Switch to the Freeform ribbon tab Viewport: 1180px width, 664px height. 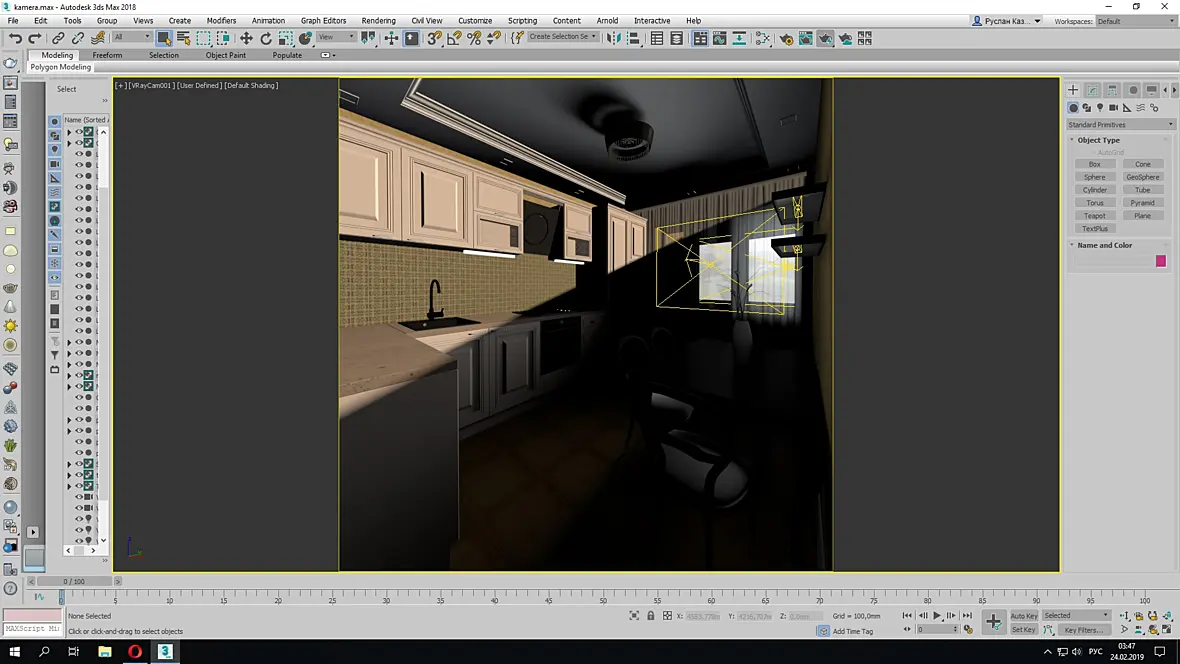click(107, 55)
